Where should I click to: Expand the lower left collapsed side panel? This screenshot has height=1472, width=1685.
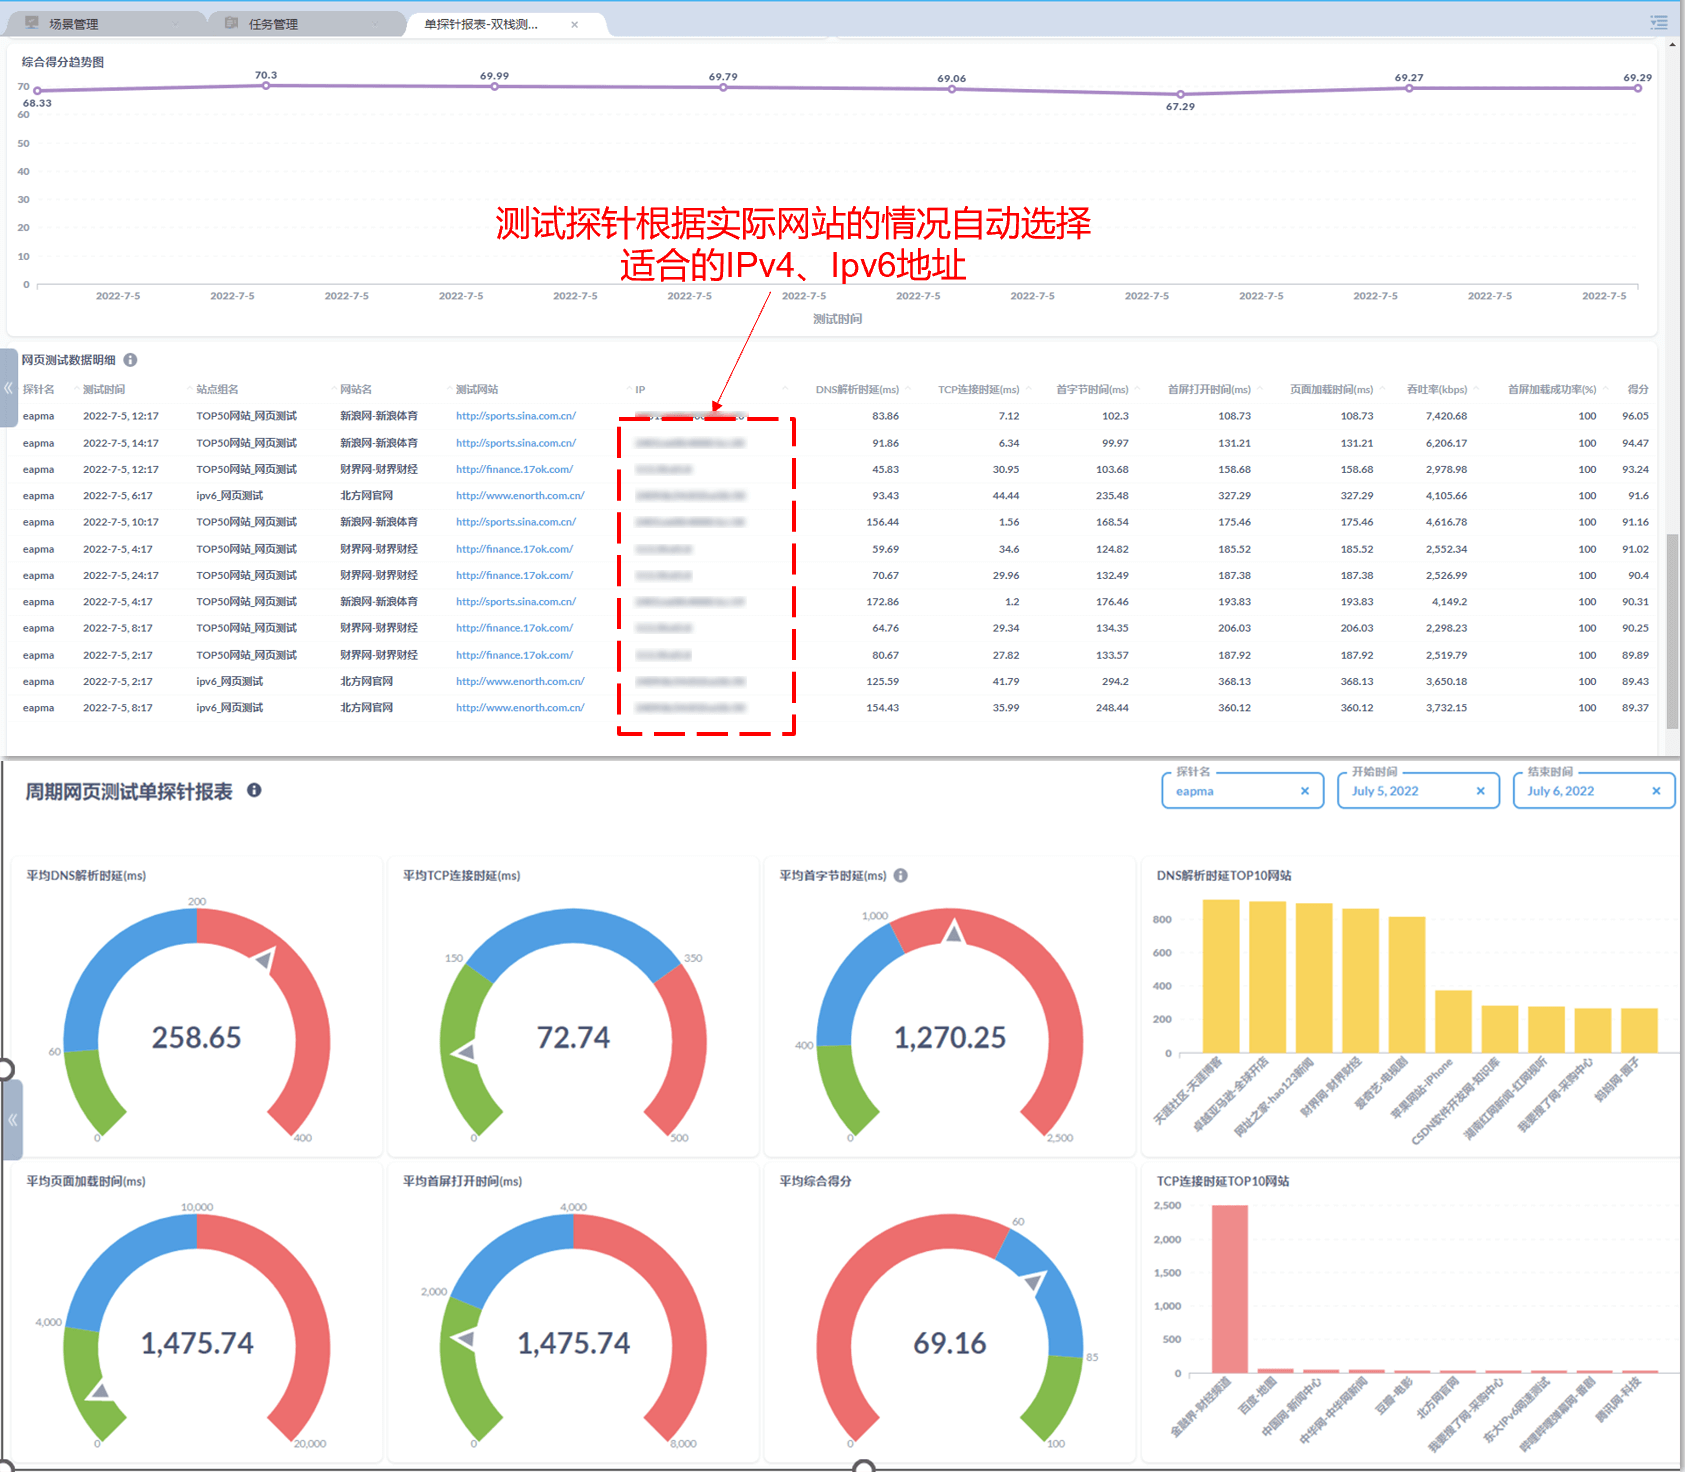pos(12,1119)
